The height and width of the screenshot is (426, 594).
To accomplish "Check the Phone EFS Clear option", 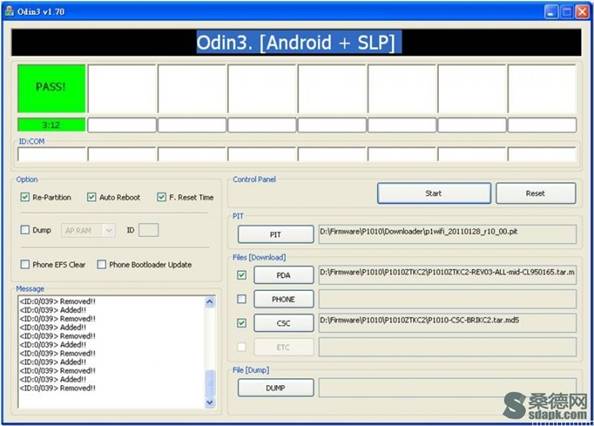I will pyautogui.click(x=25, y=264).
